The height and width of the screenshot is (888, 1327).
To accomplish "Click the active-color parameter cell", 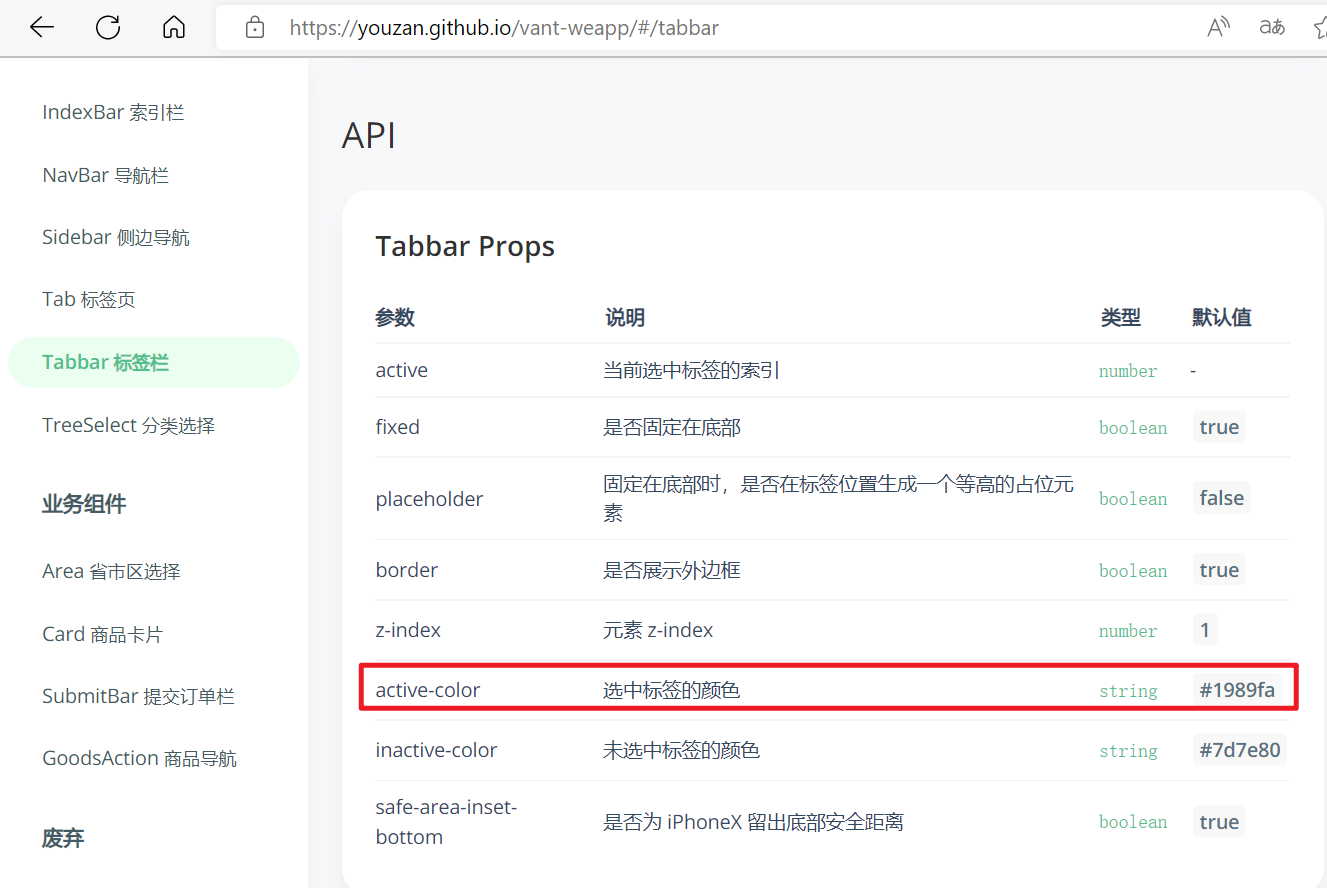I will tap(428, 690).
